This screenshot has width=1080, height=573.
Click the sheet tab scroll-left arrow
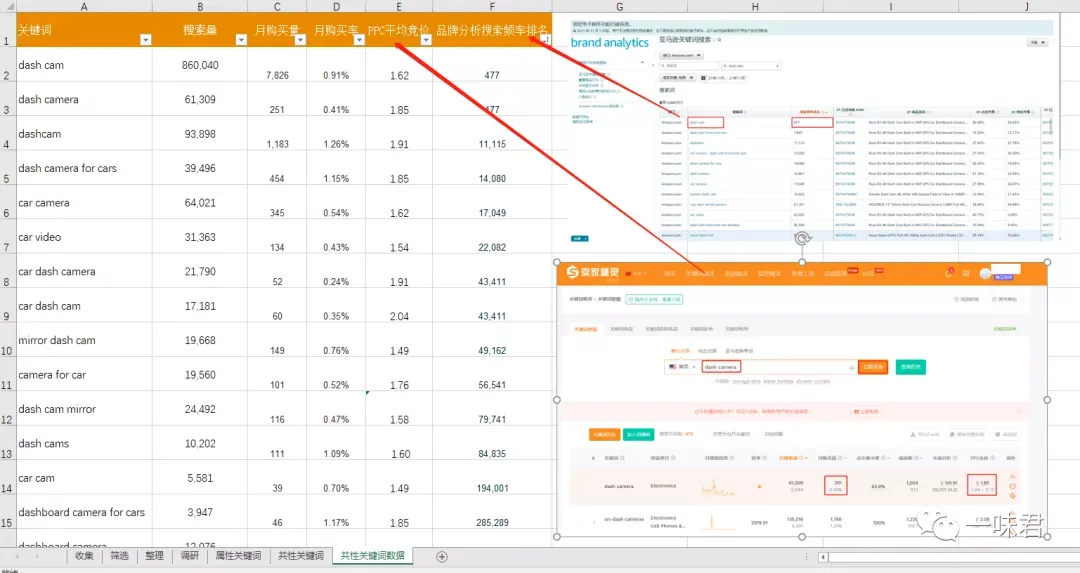(x=17, y=556)
